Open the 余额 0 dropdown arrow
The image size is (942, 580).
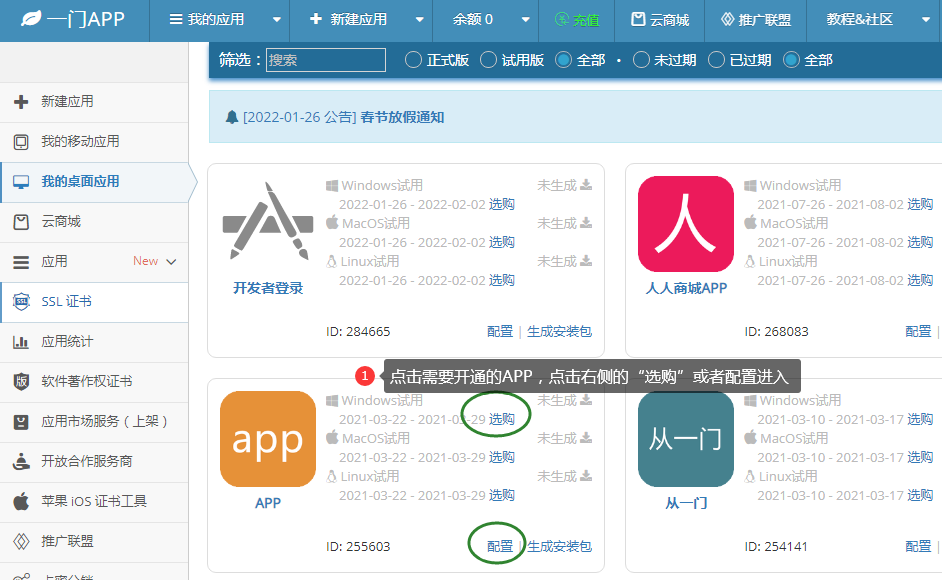click(526, 20)
